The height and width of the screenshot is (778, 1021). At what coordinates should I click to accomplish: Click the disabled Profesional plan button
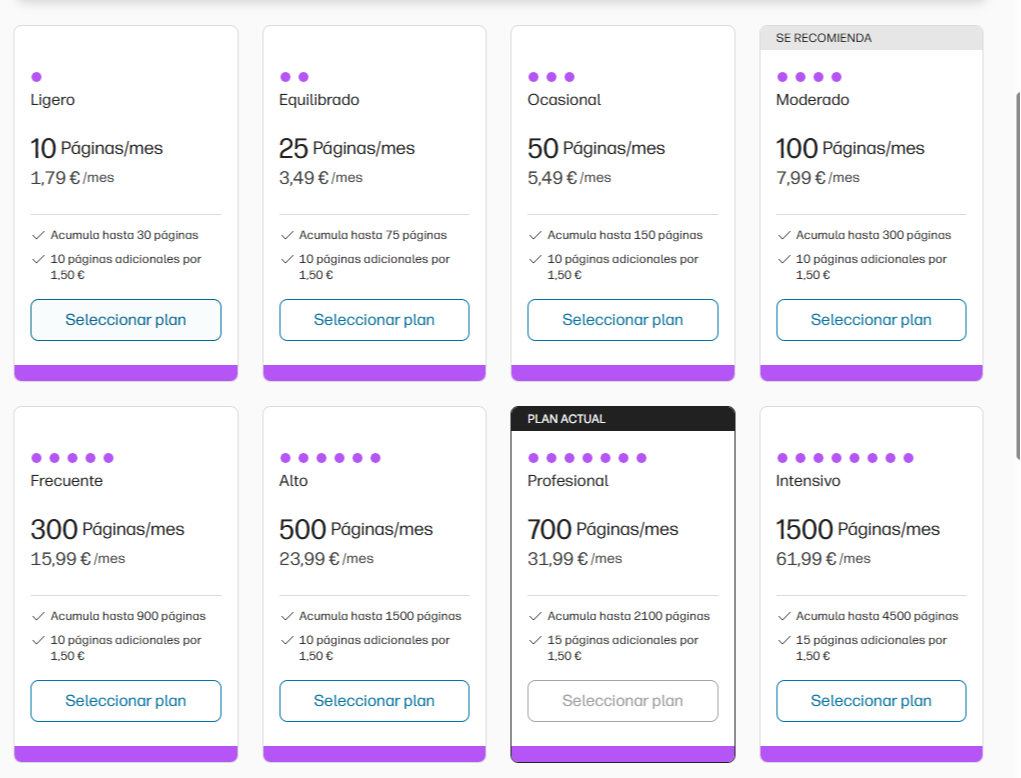click(x=622, y=701)
